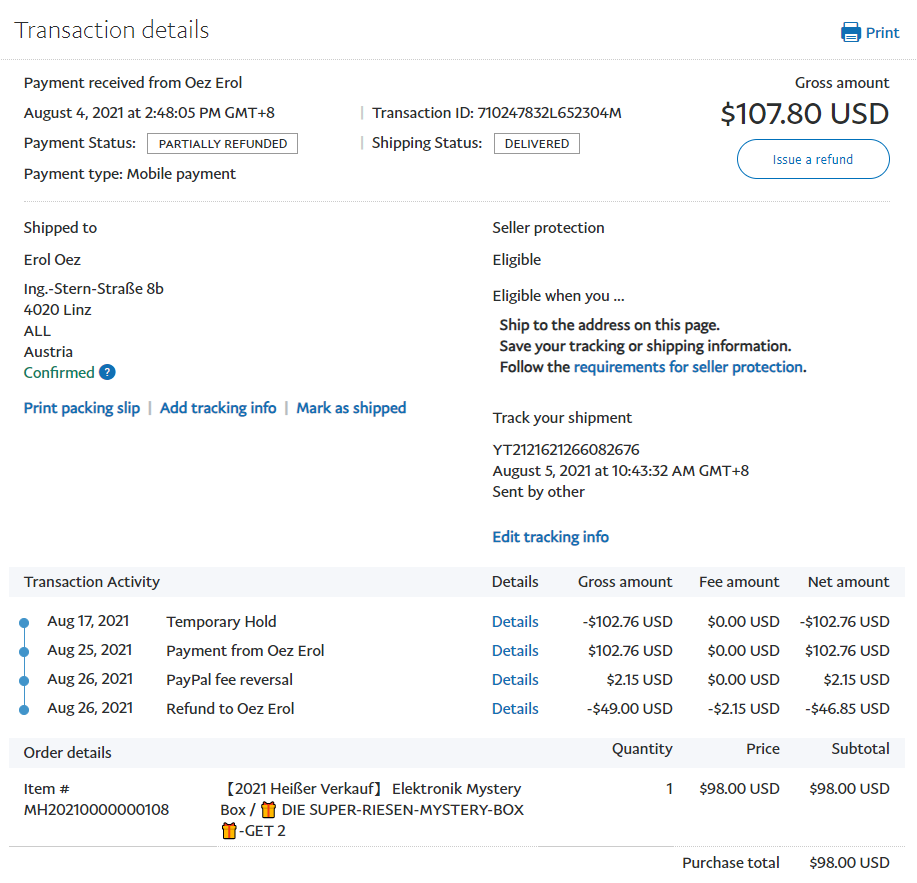Click the transaction ID text
The image size is (917, 883).
[497, 113]
